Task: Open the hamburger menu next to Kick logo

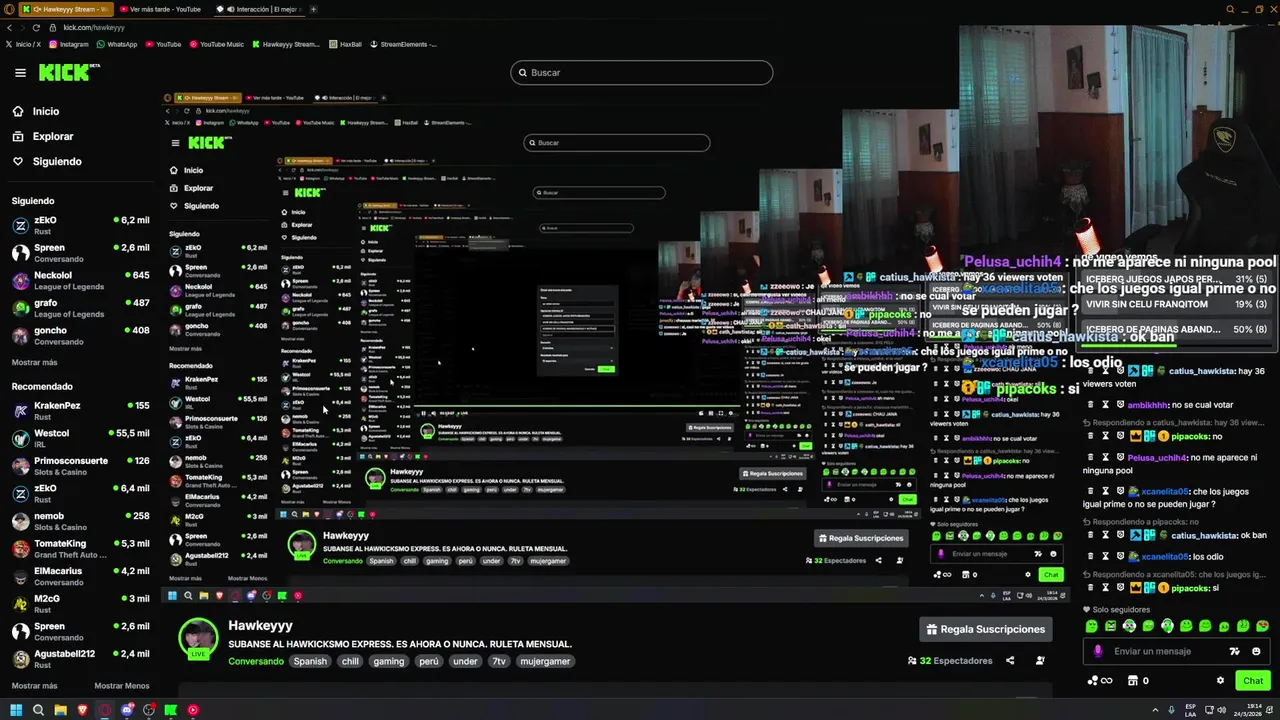Action: [x=20, y=72]
